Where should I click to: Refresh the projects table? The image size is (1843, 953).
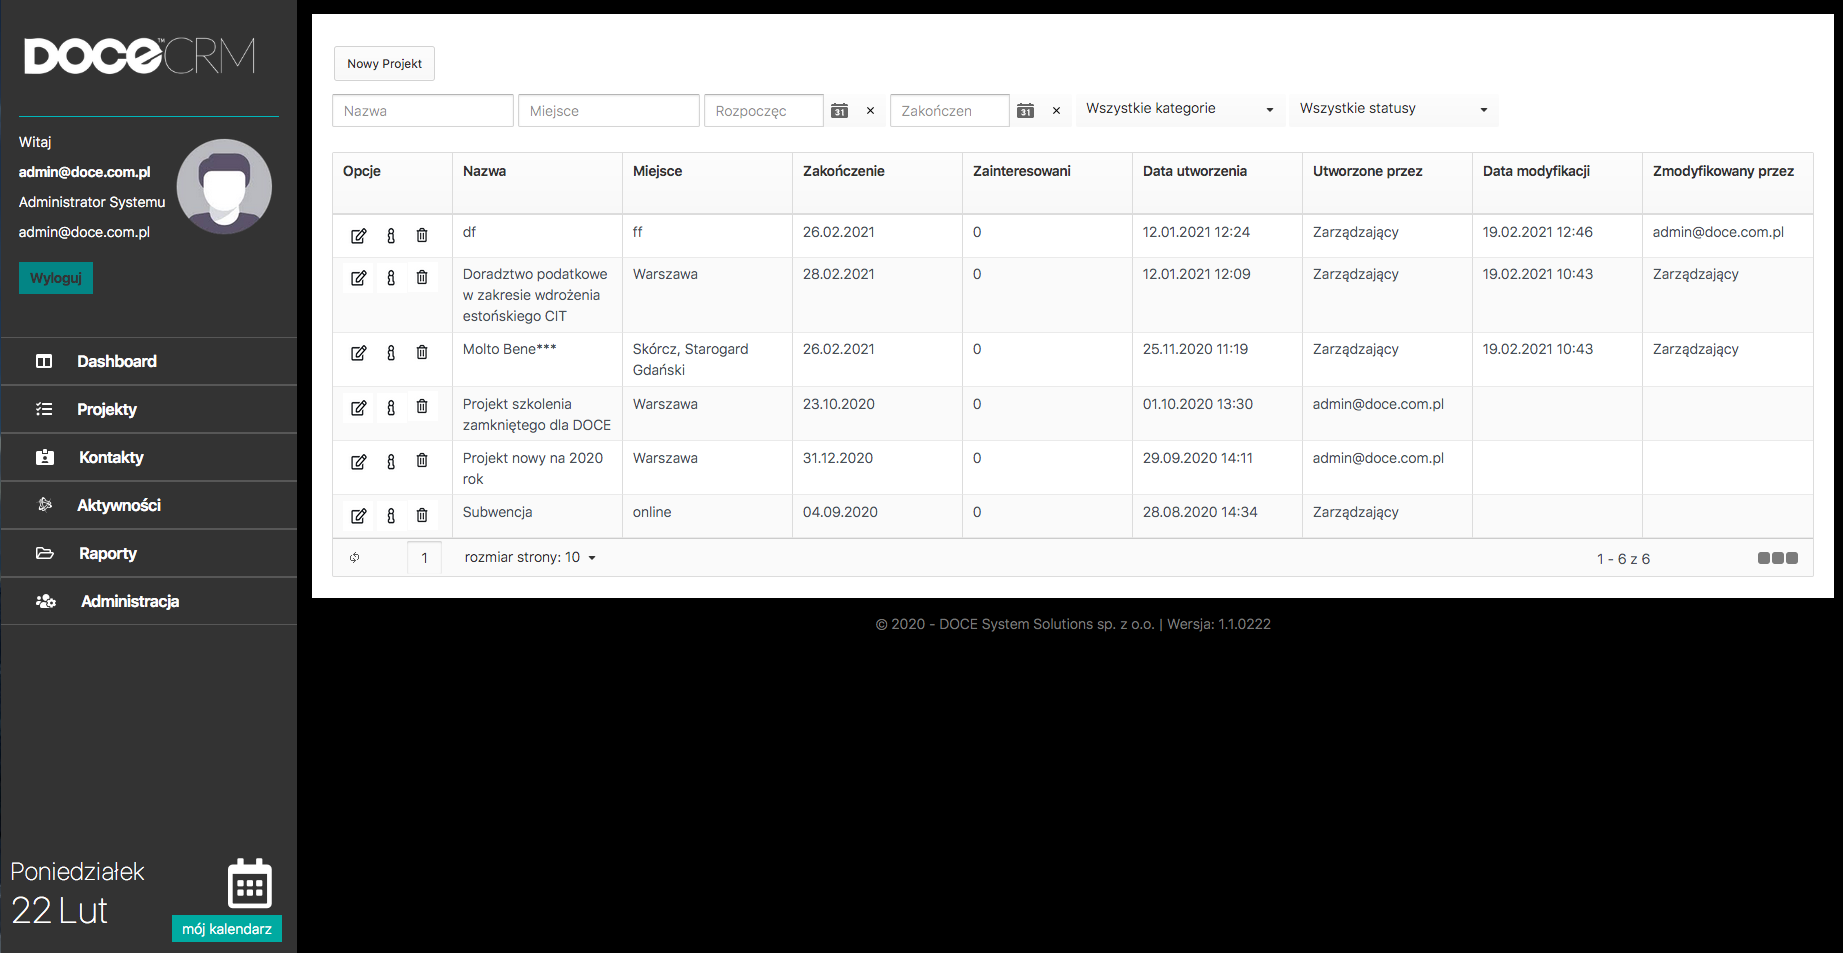(354, 558)
